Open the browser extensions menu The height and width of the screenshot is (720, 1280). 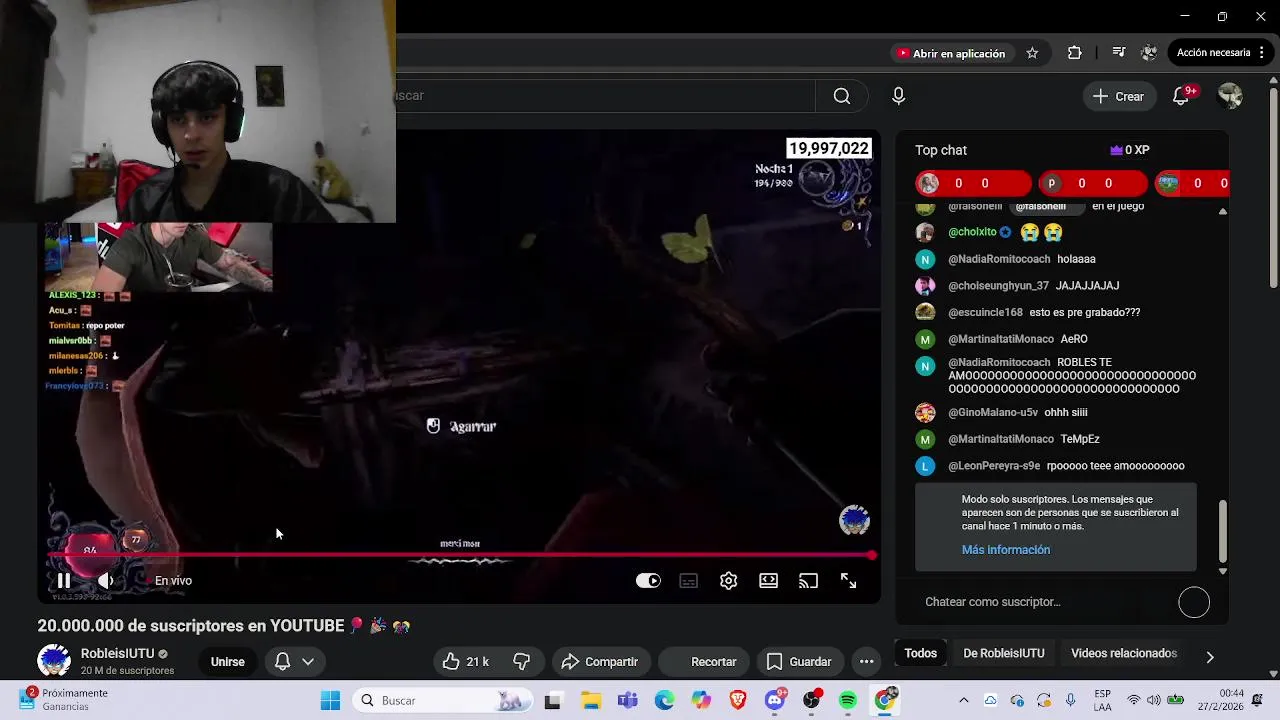(x=1074, y=53)
